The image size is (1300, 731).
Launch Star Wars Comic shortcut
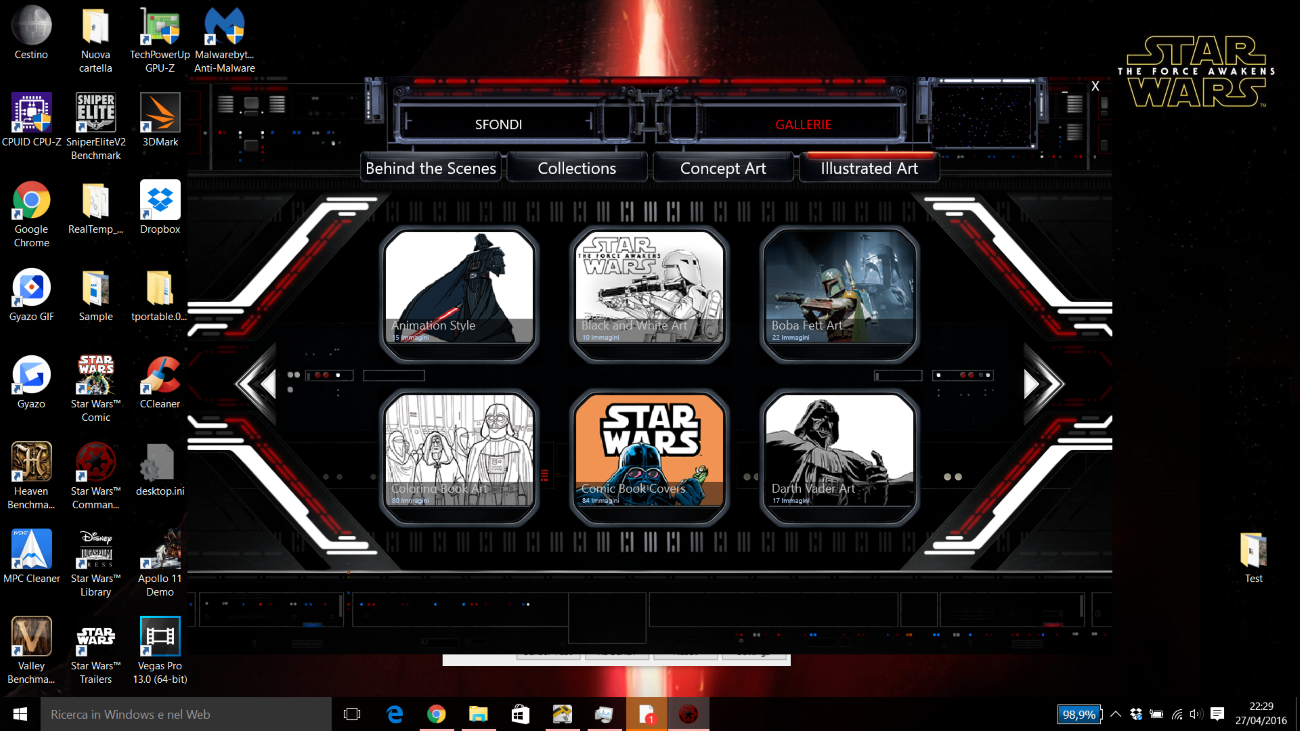[96, 389]
